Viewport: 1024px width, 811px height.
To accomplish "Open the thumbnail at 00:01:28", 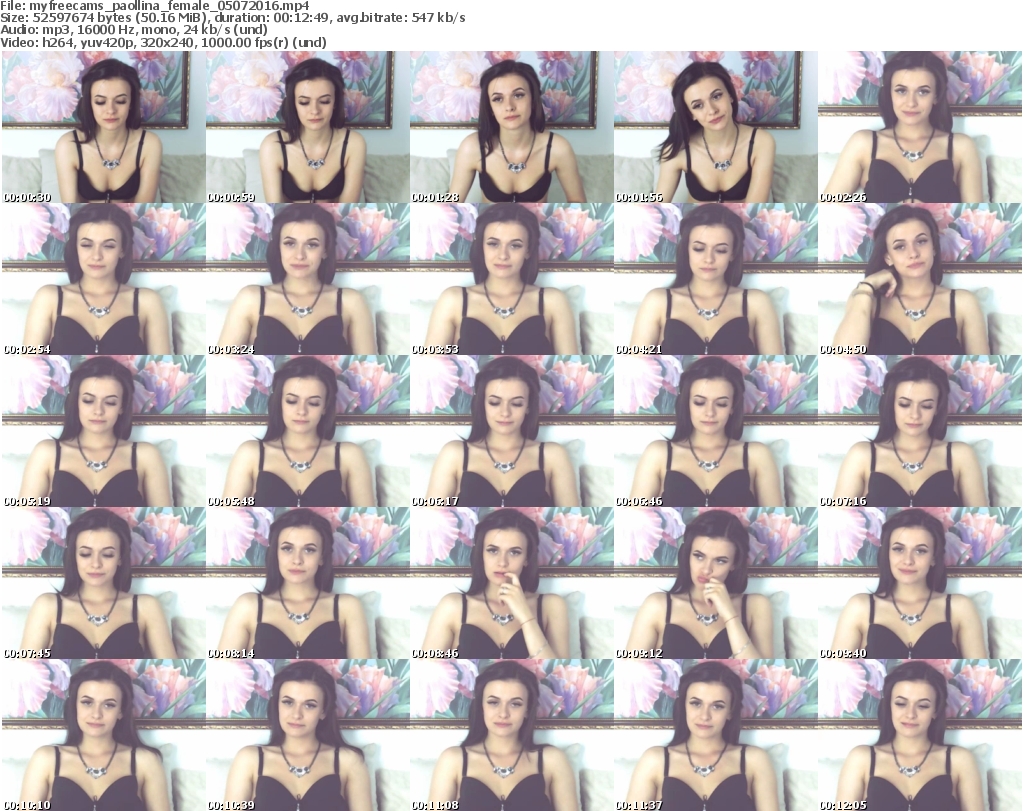I will click(511, 127).
